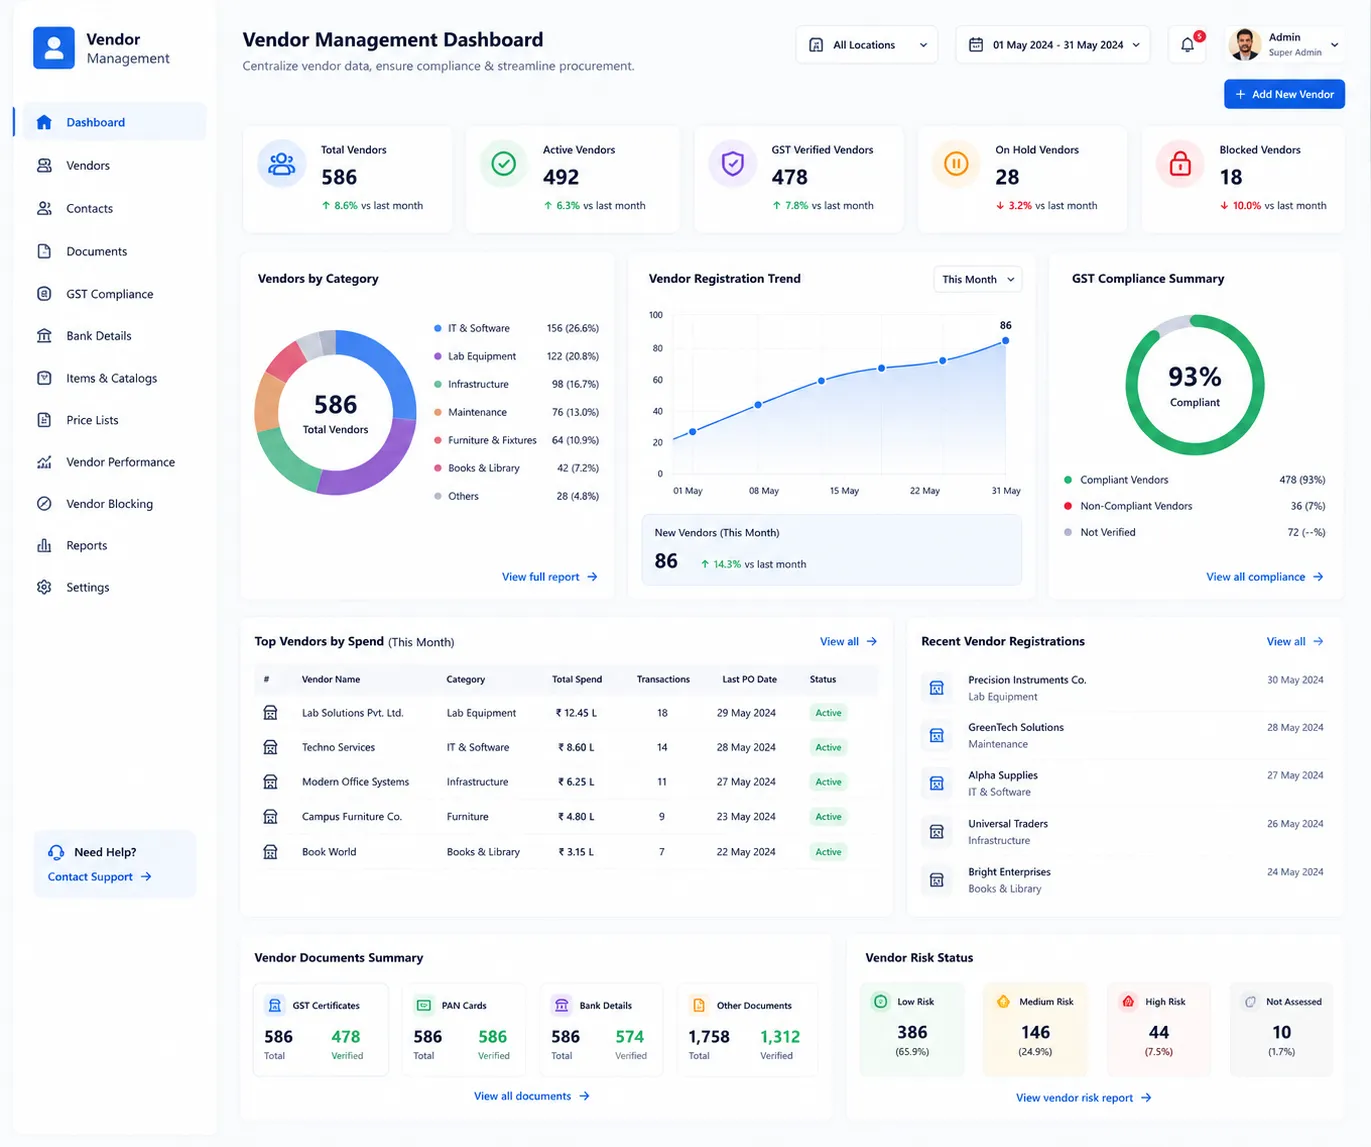The image size is (1371, 1147).
Task: Click the store icon for Modern Office Systems
Action: click(270, 782)
